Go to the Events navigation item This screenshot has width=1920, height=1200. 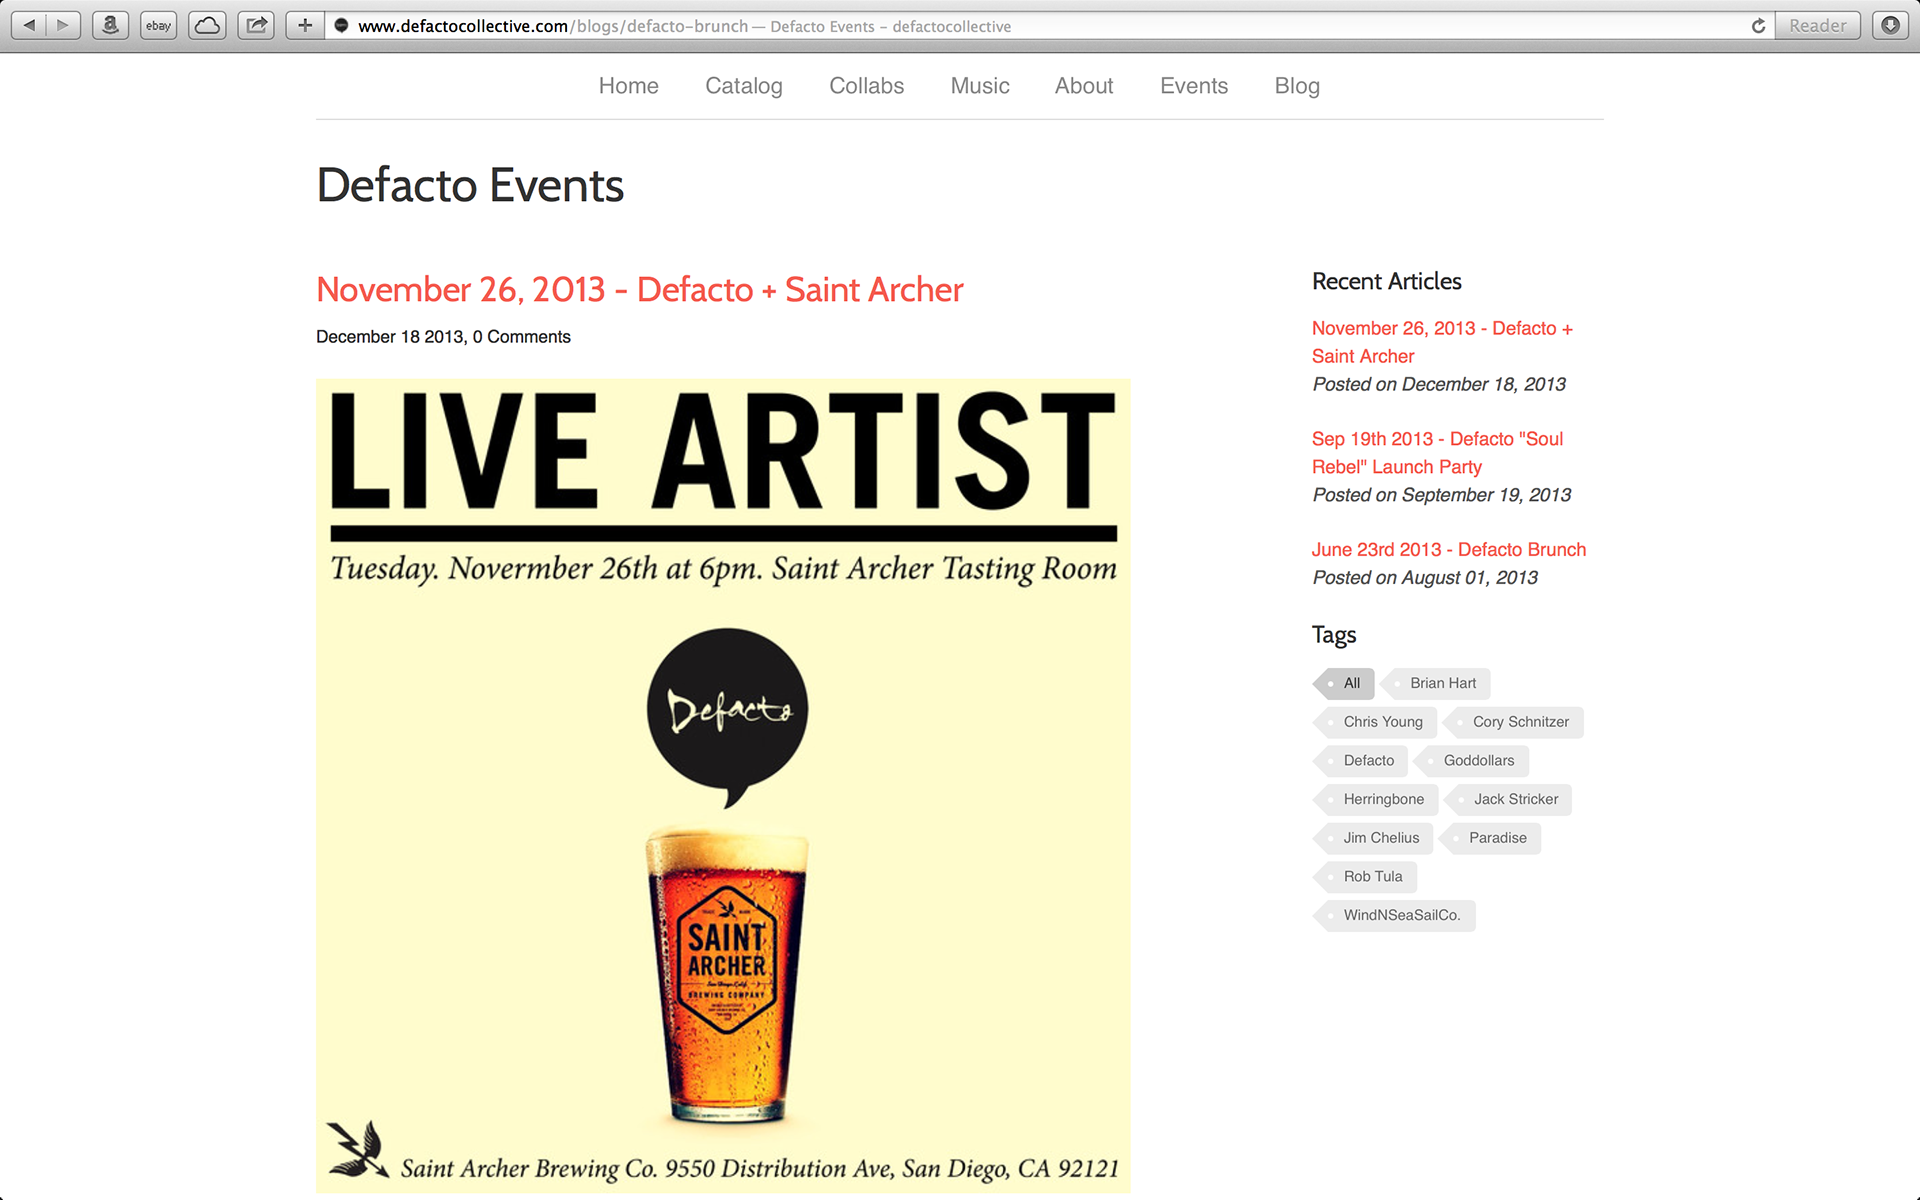[x=1193, y=86]
